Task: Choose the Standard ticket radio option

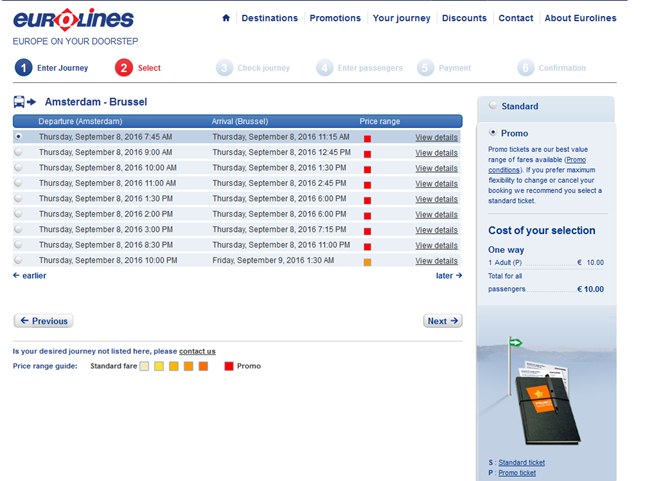Action: click(492, 105)
